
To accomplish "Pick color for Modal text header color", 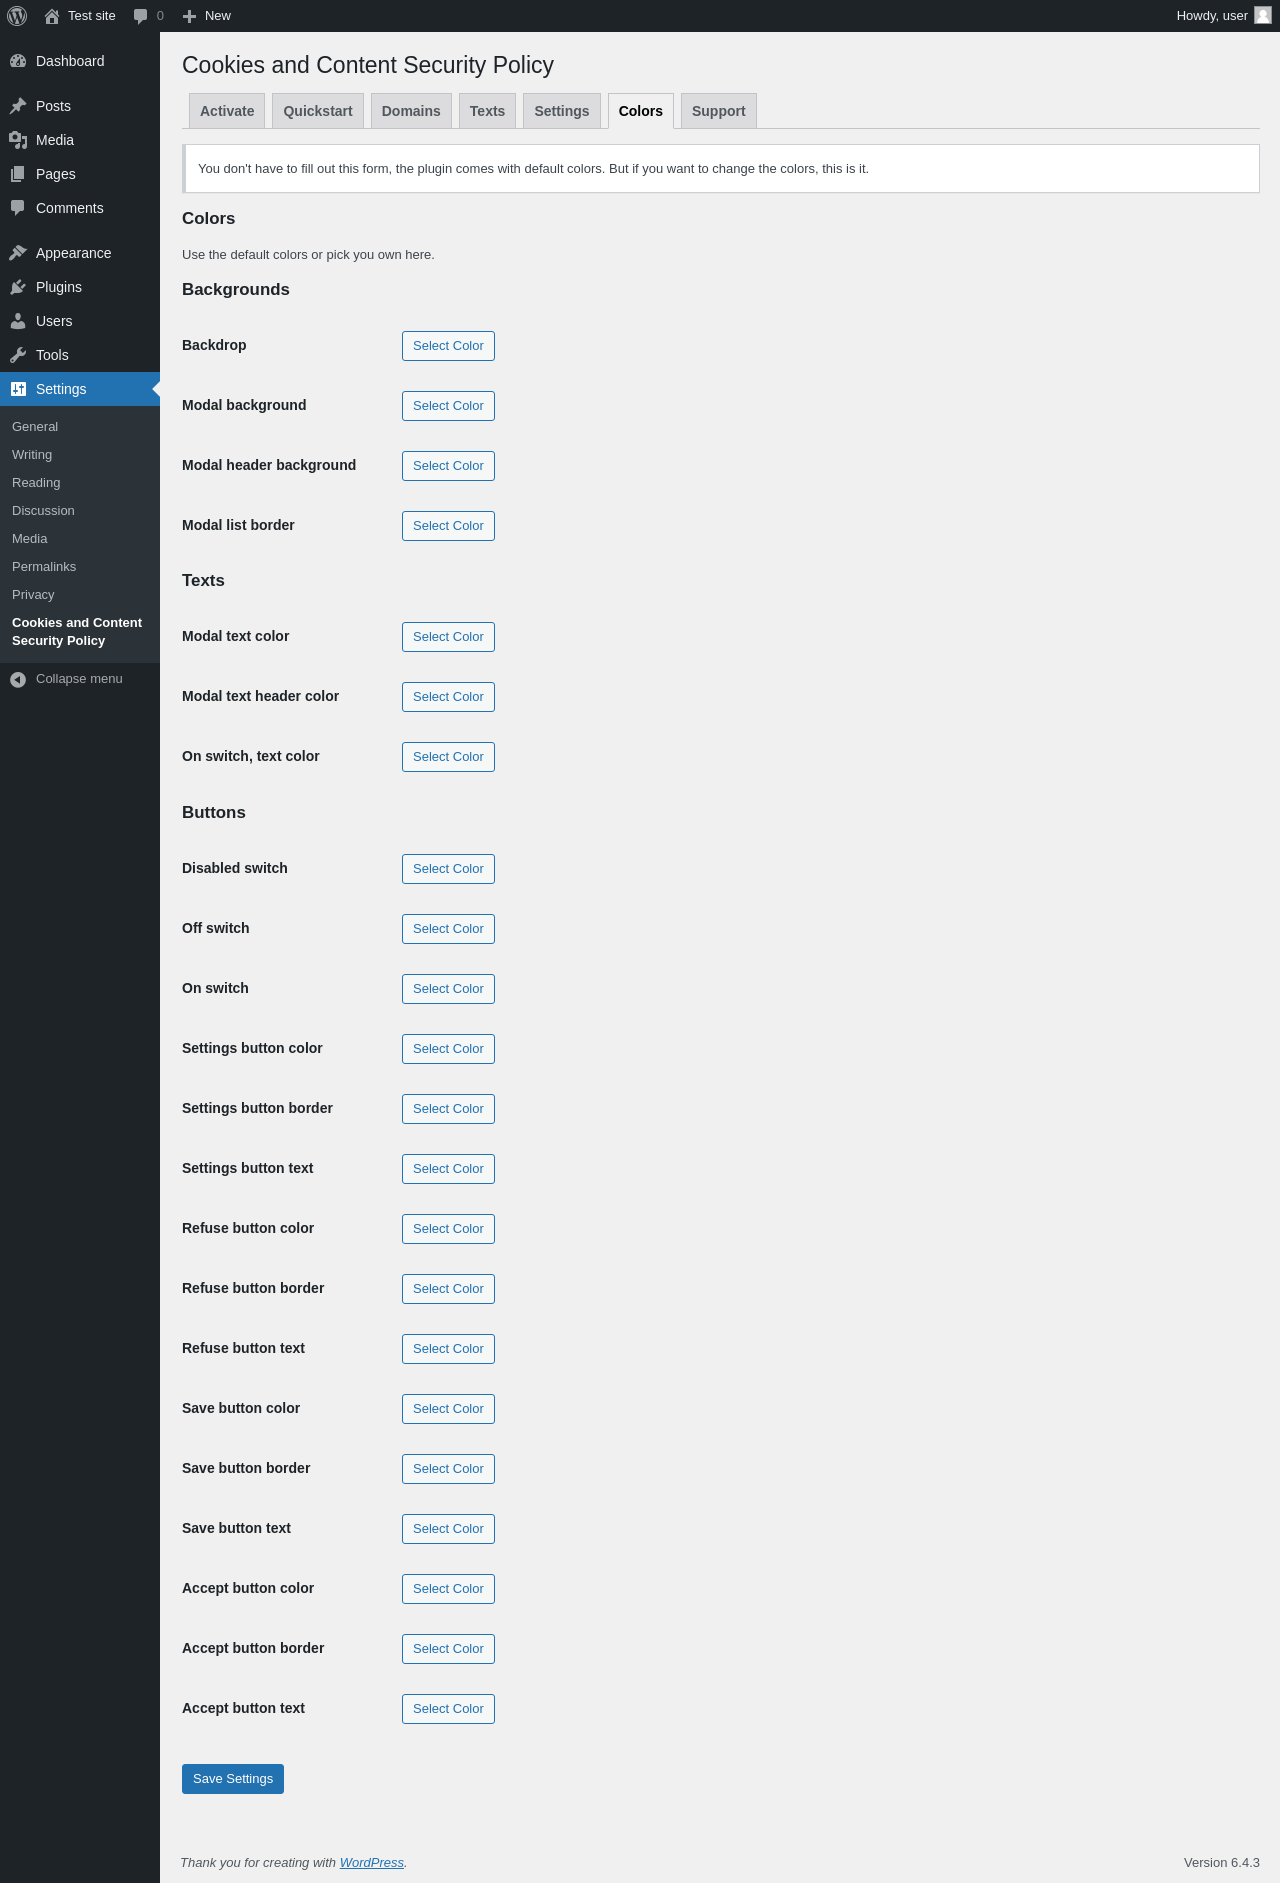I will coord(448,697).
